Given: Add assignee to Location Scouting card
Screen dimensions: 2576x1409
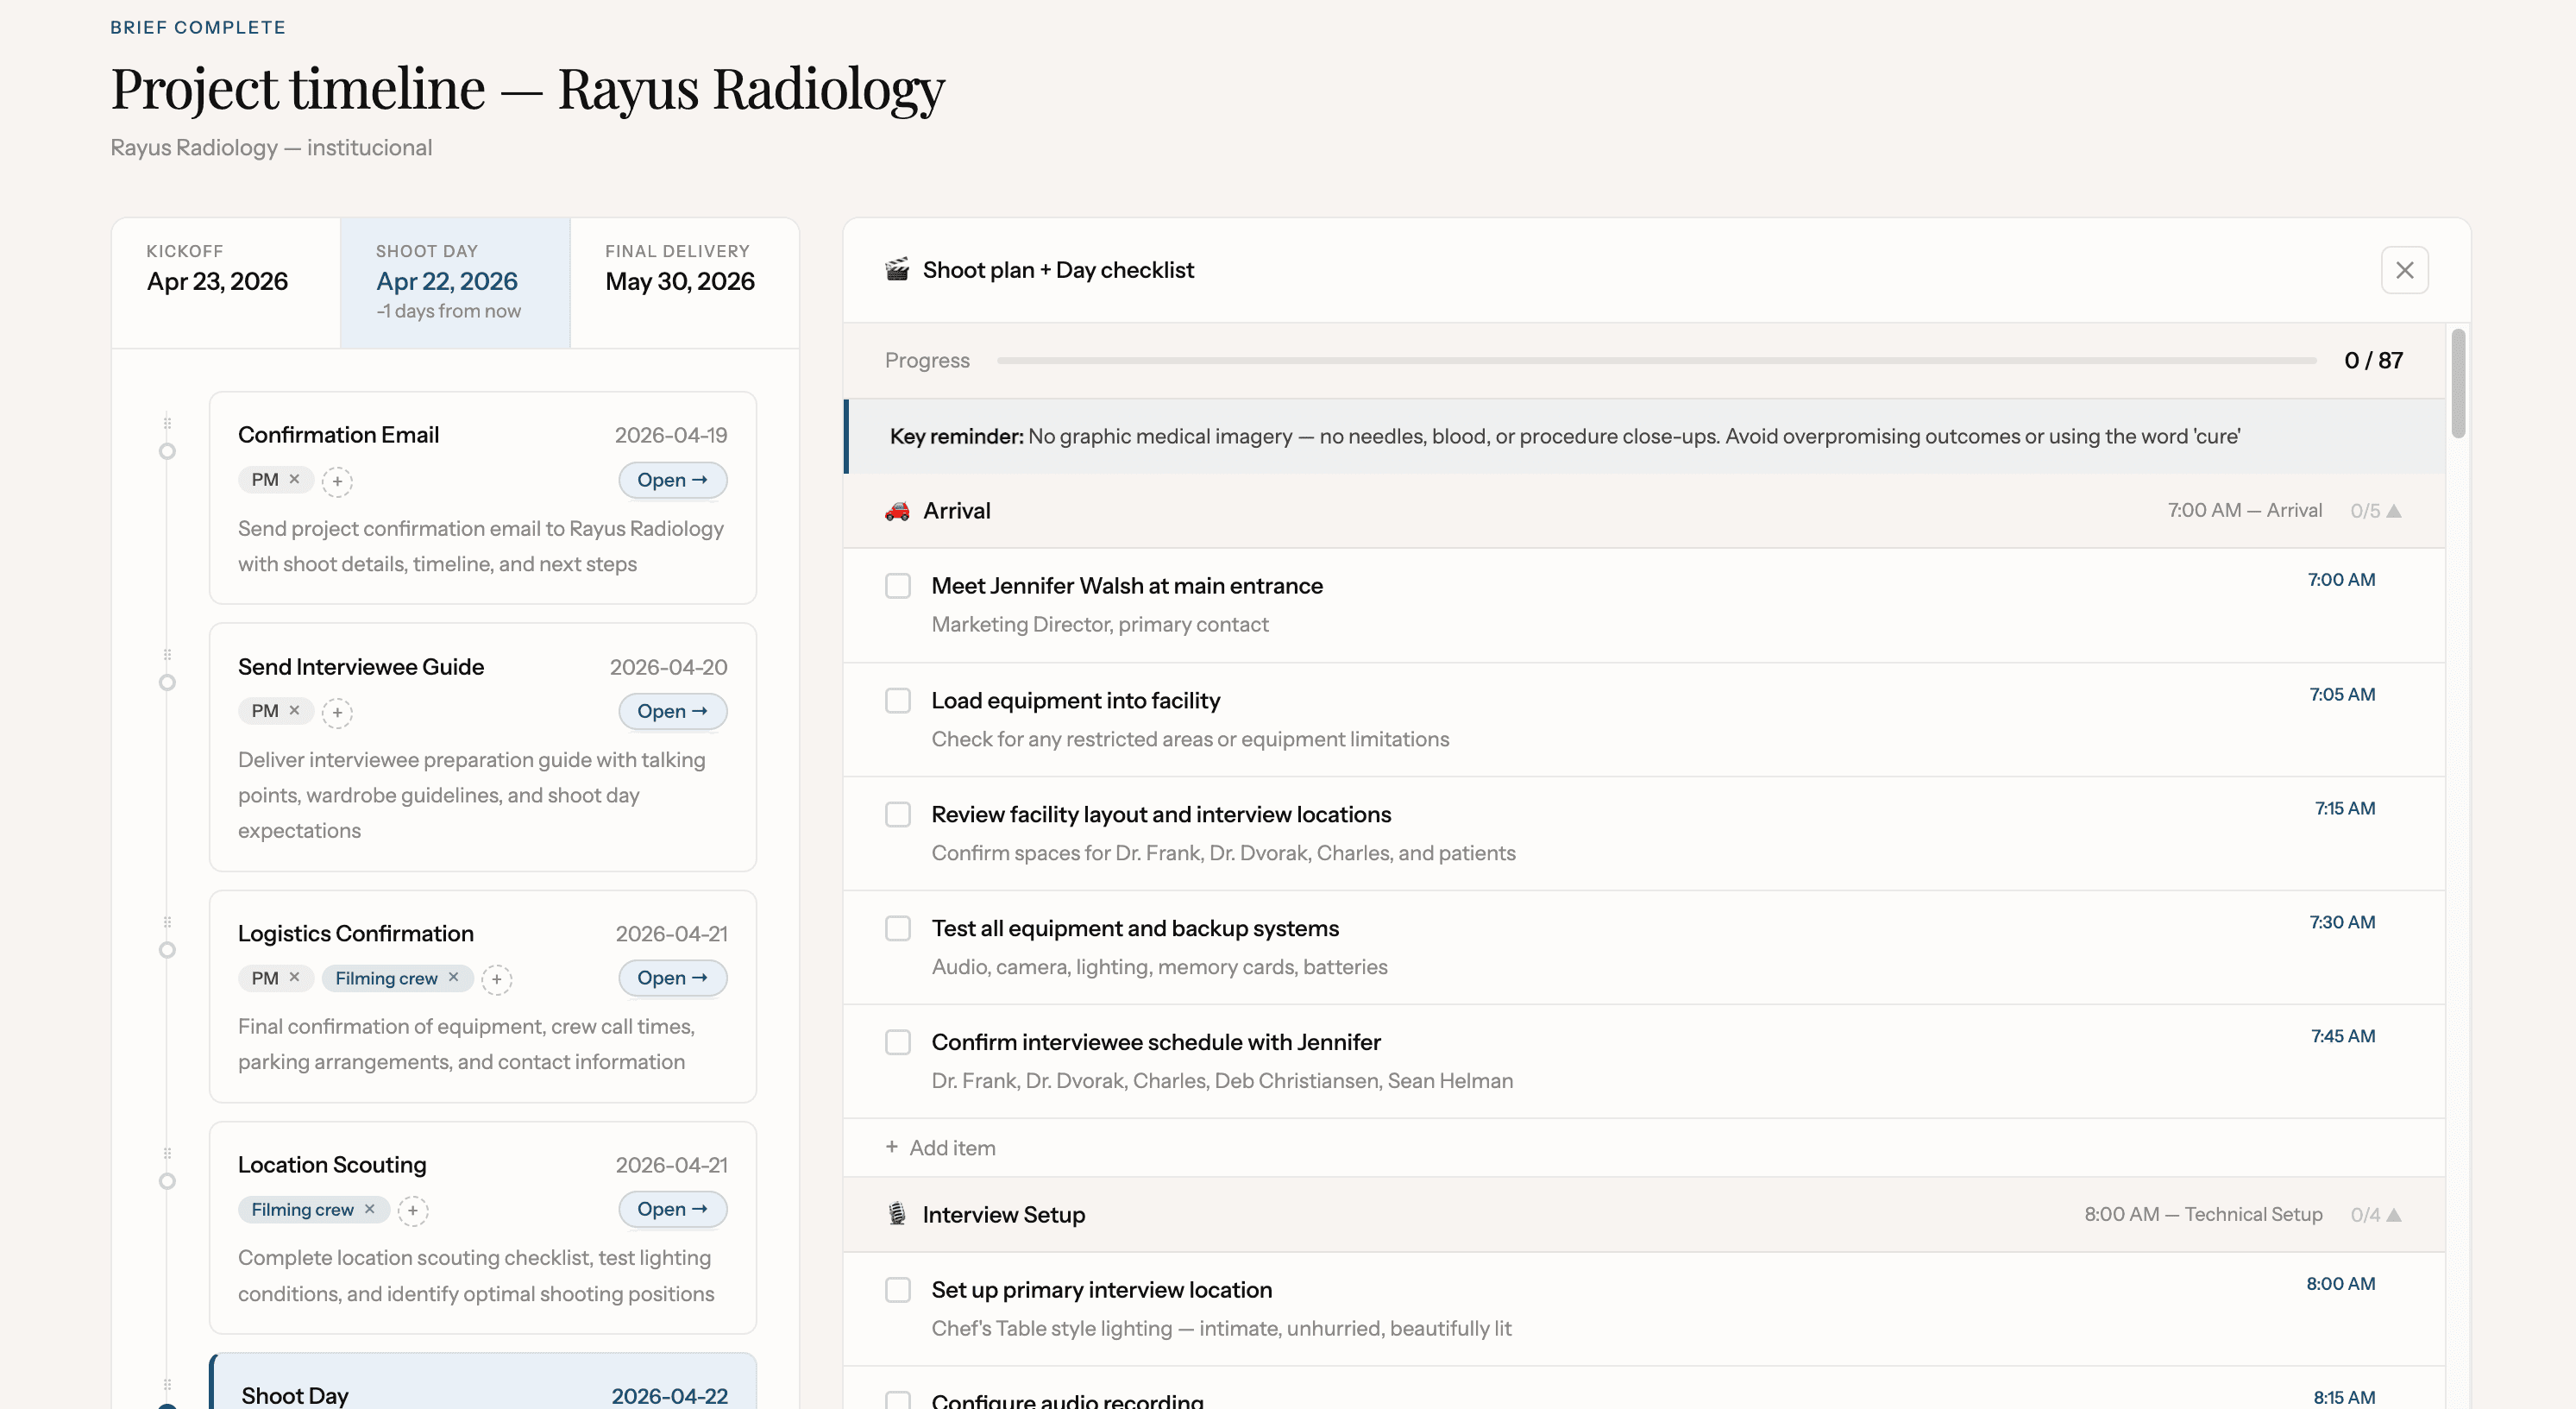Looking at the screenshot, I should point(413,1210).
